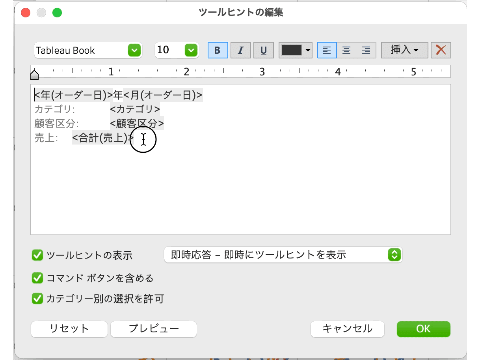Click the 売上: label text

[x=46, y=138]
